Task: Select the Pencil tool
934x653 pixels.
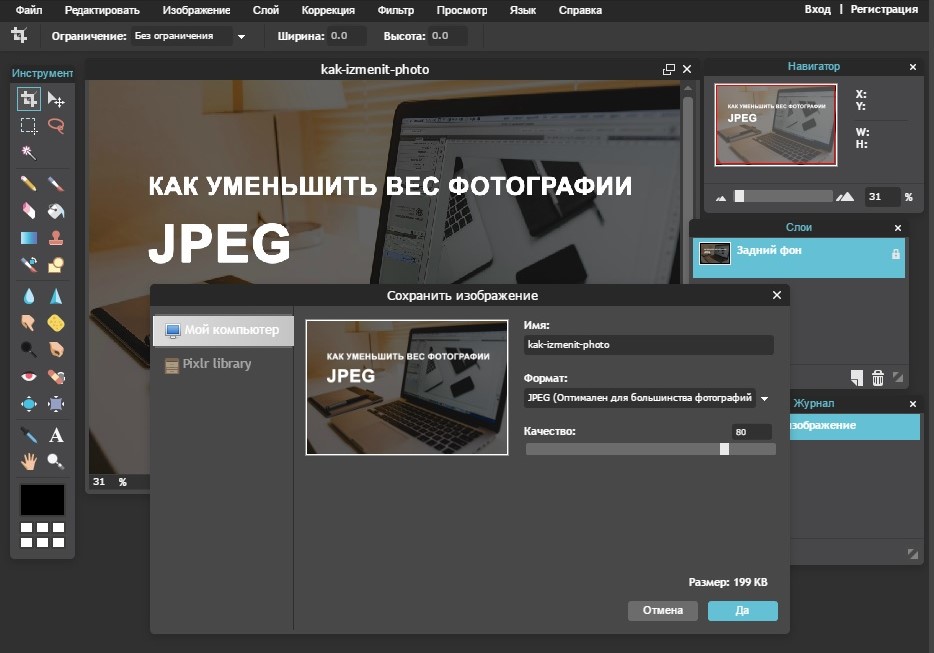Action: (x=29, y=184)
